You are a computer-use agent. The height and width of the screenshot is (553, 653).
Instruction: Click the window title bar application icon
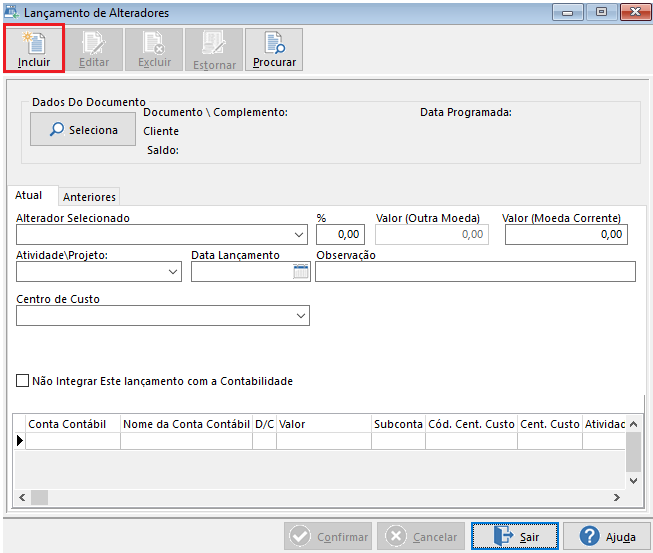click(12, 12)
